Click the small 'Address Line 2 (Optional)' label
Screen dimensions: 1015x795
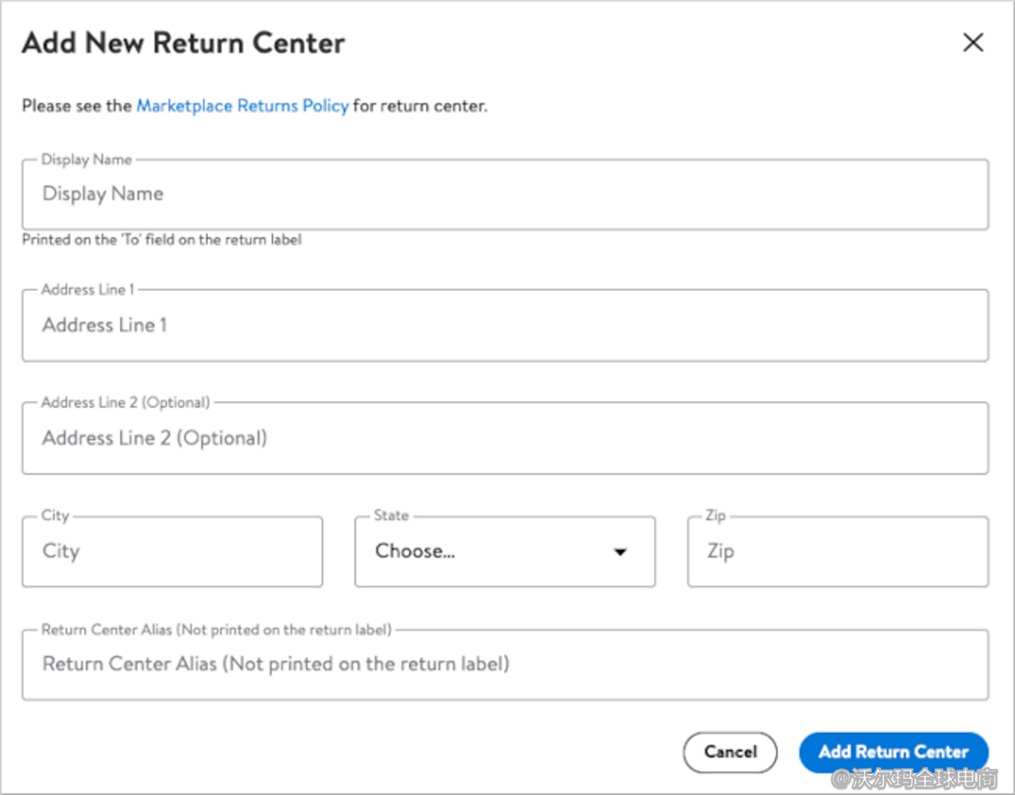125,402
